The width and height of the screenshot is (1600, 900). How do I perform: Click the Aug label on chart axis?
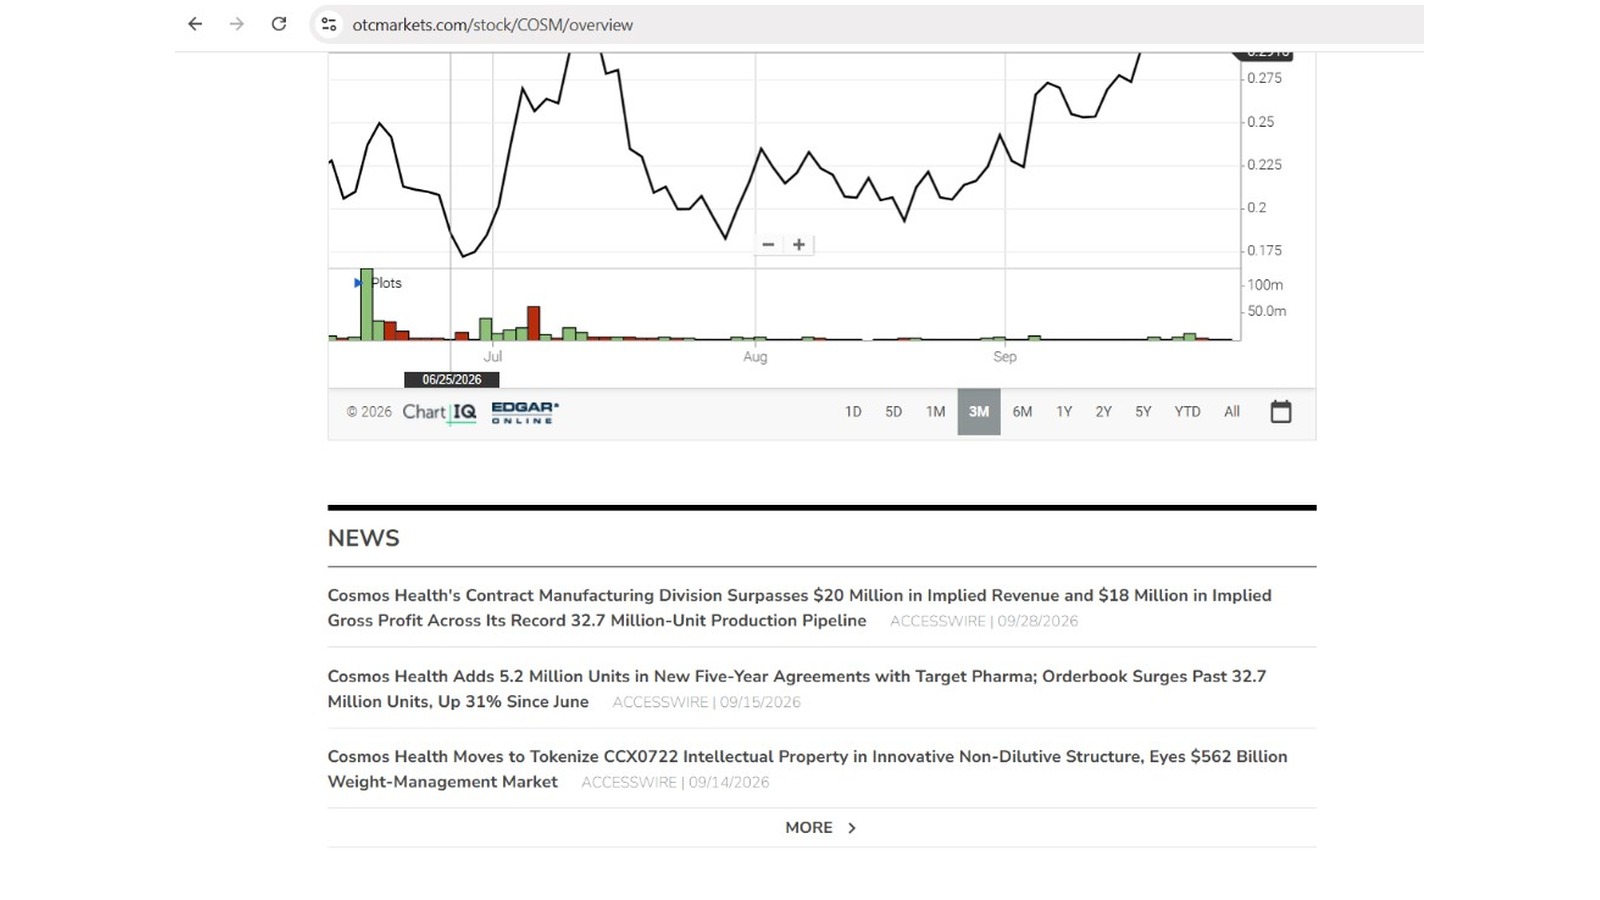[x=755, y=356]
